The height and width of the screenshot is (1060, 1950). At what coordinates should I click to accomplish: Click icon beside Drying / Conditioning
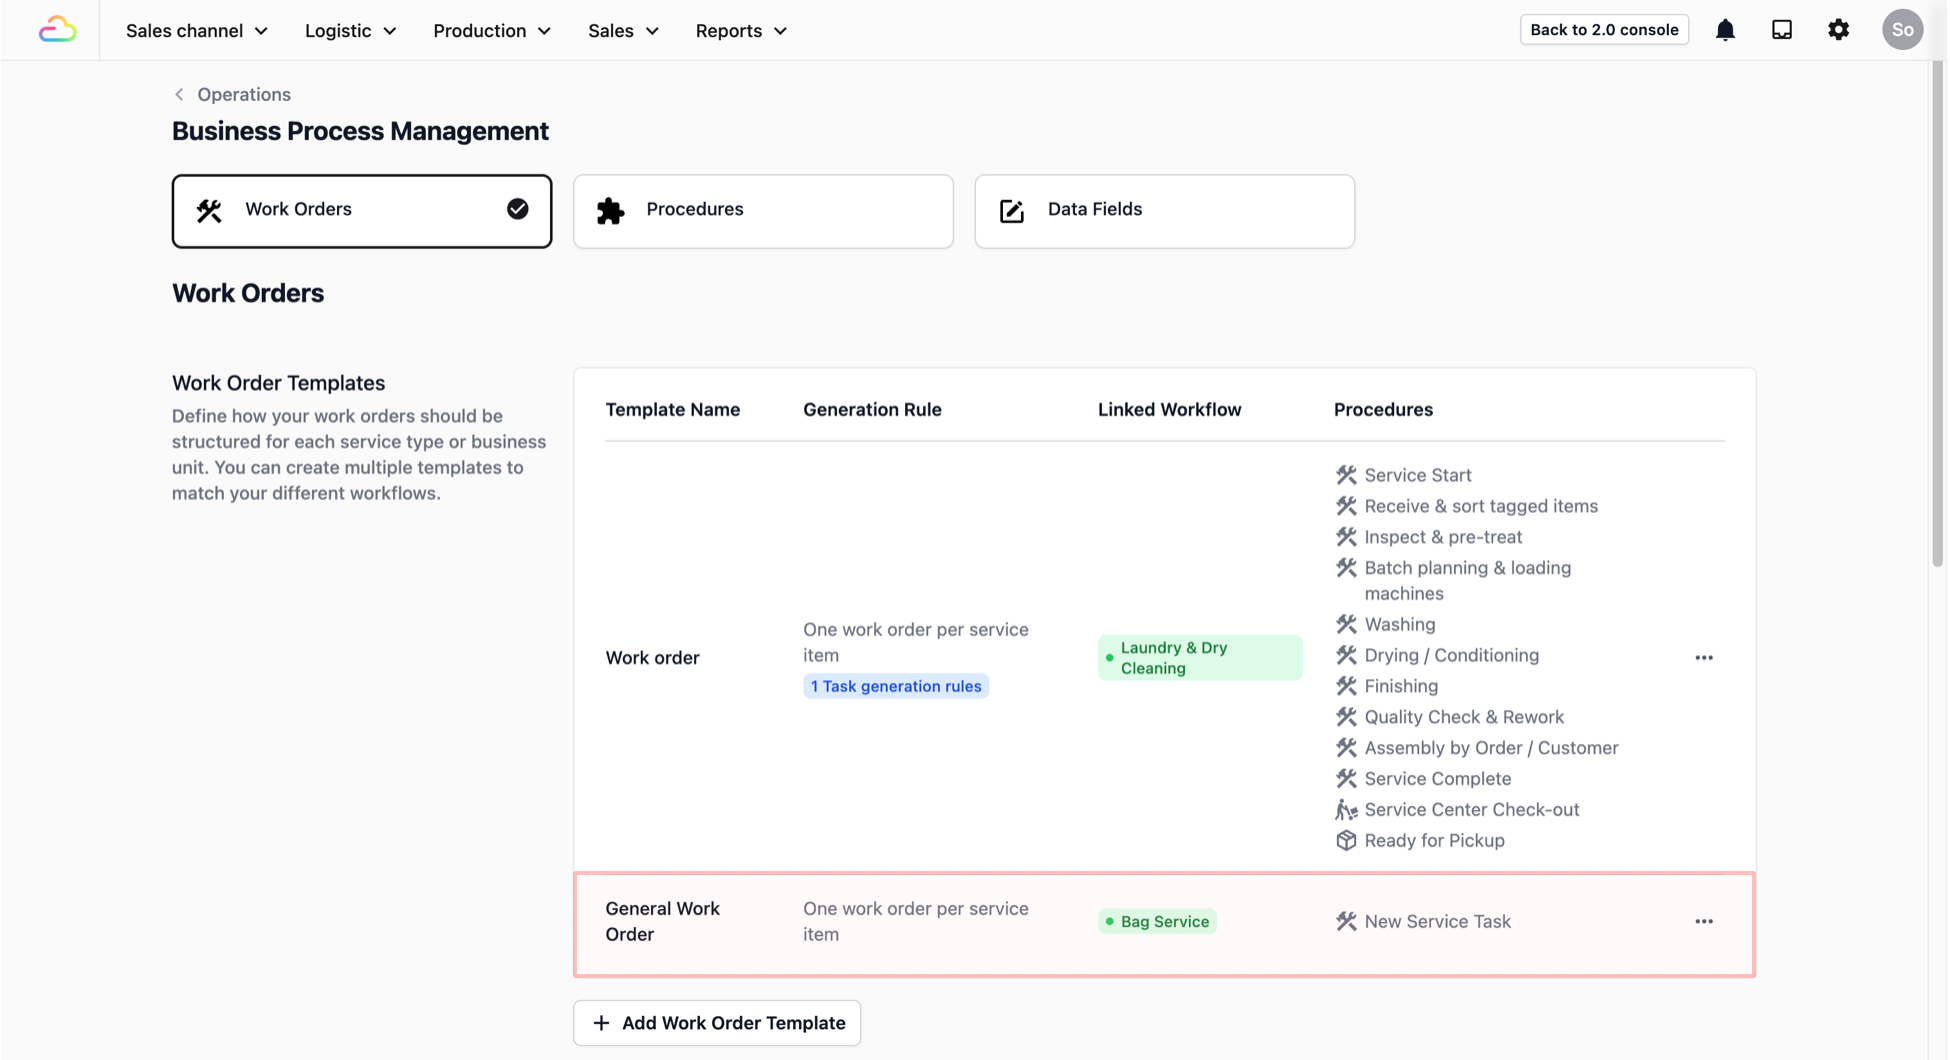pyautogui.click(x=1346, y=655)
